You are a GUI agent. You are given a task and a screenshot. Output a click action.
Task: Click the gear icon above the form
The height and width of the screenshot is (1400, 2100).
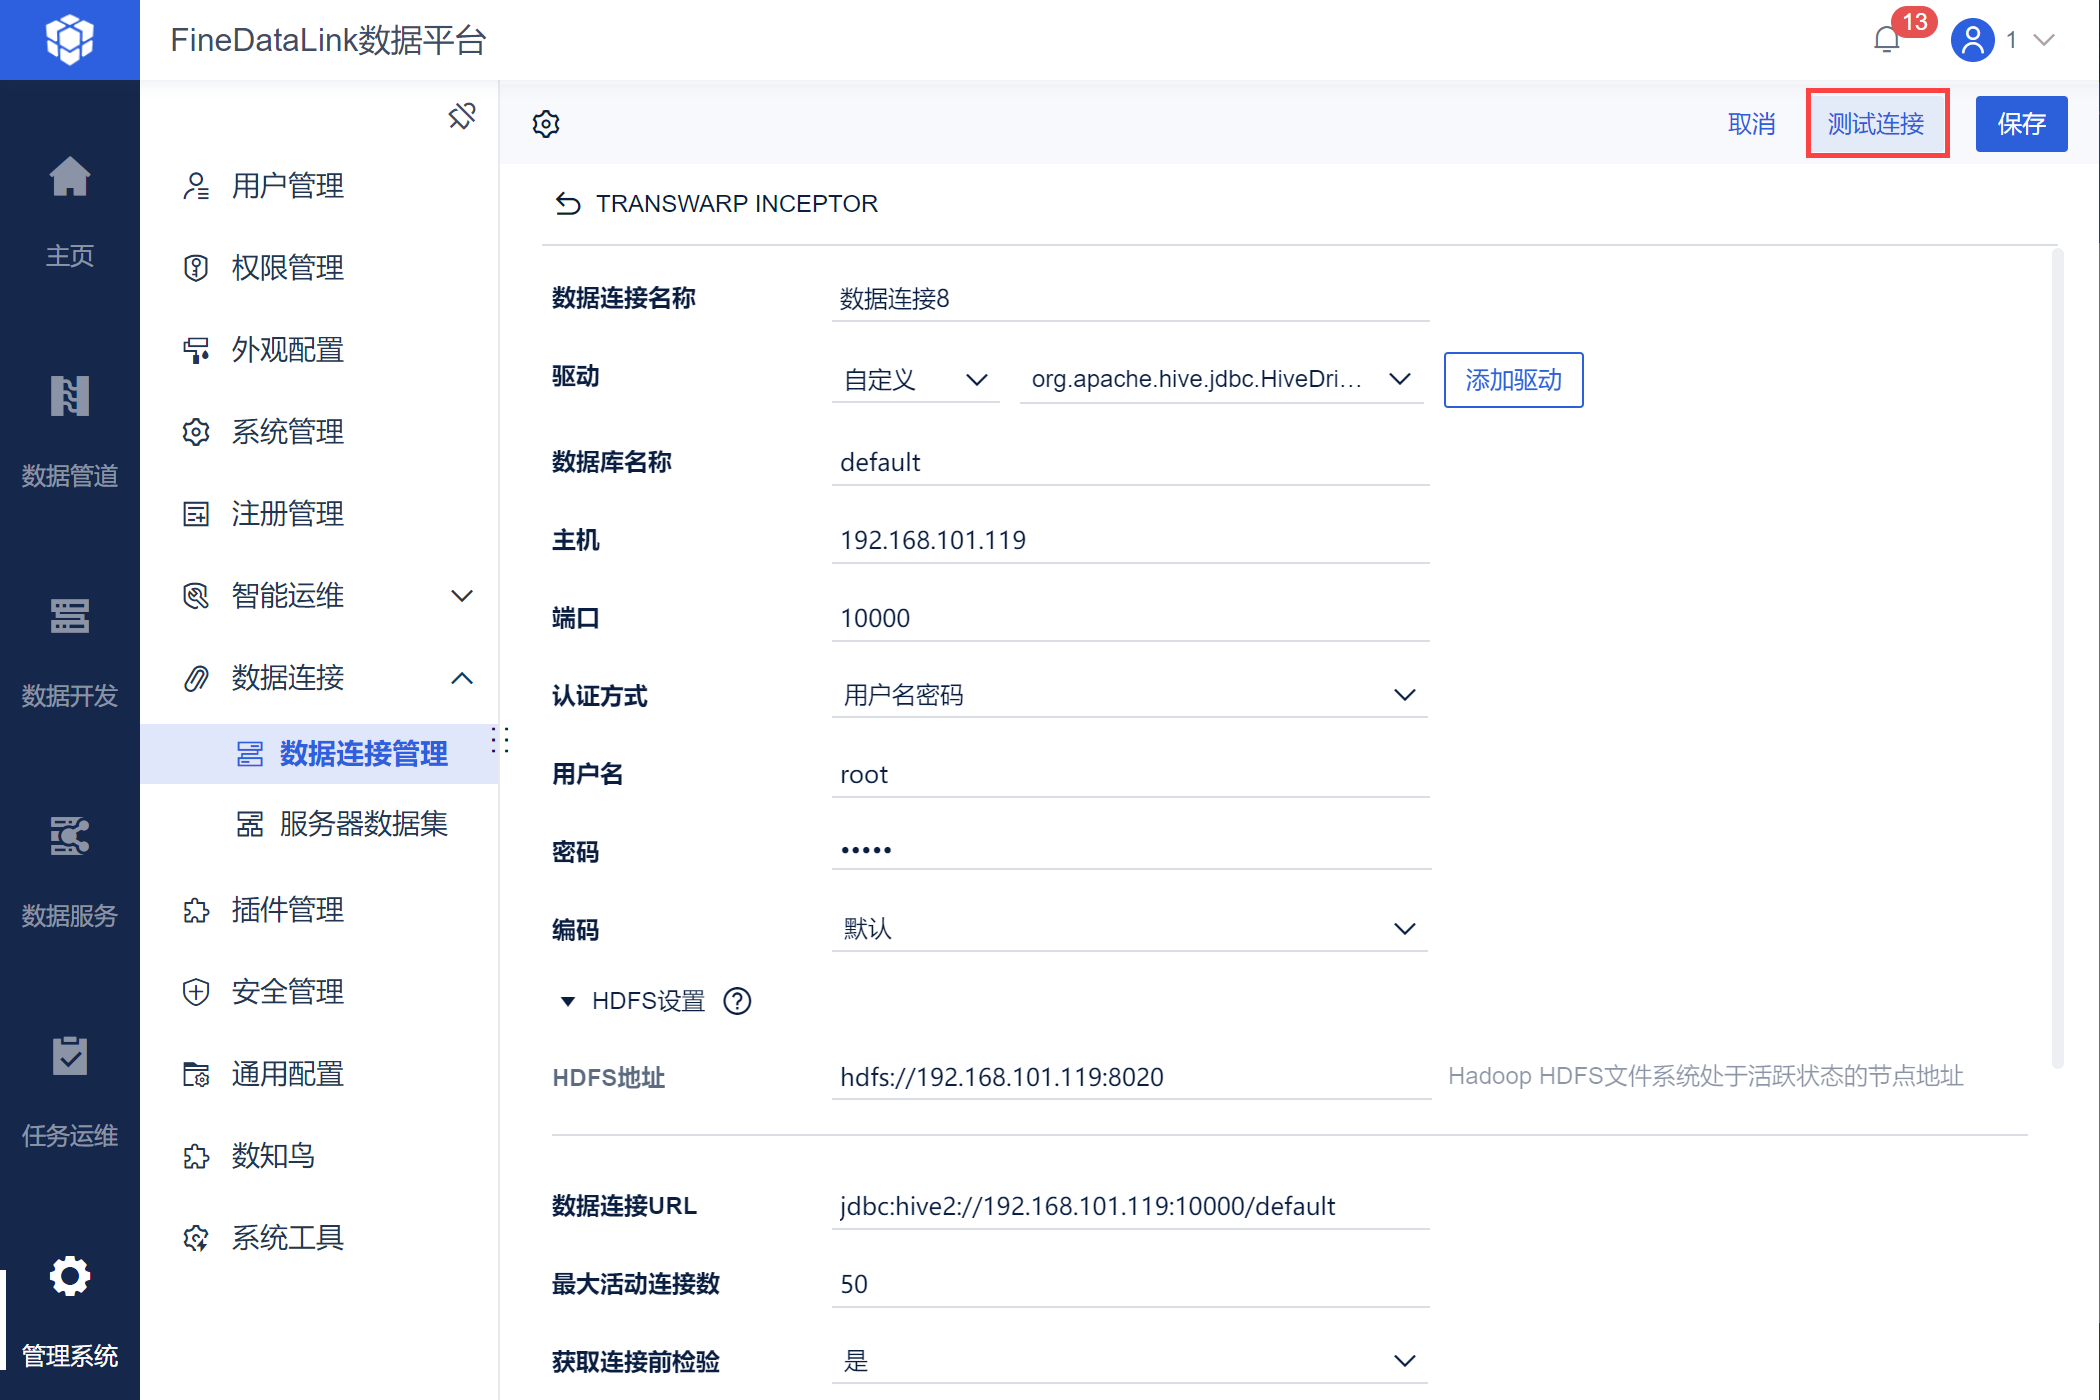coord(546,124)
